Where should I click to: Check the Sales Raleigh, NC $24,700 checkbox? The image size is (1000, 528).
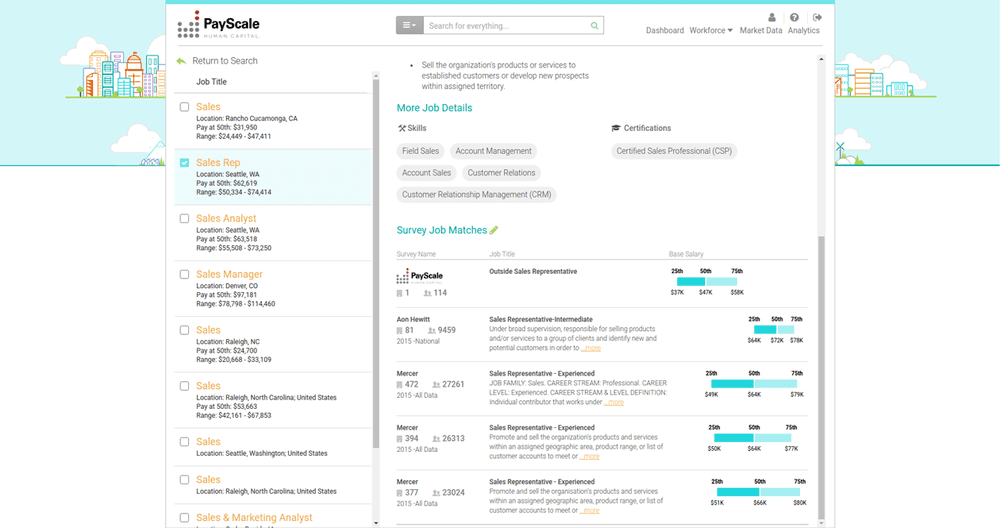(184, 330)
